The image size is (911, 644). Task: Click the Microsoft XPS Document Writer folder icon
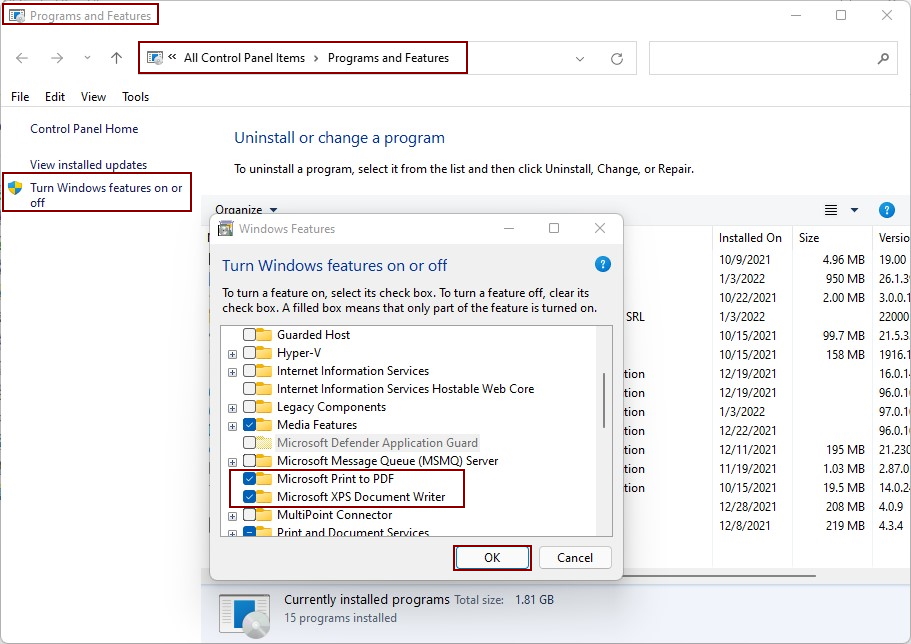click(x=264, y=497)
